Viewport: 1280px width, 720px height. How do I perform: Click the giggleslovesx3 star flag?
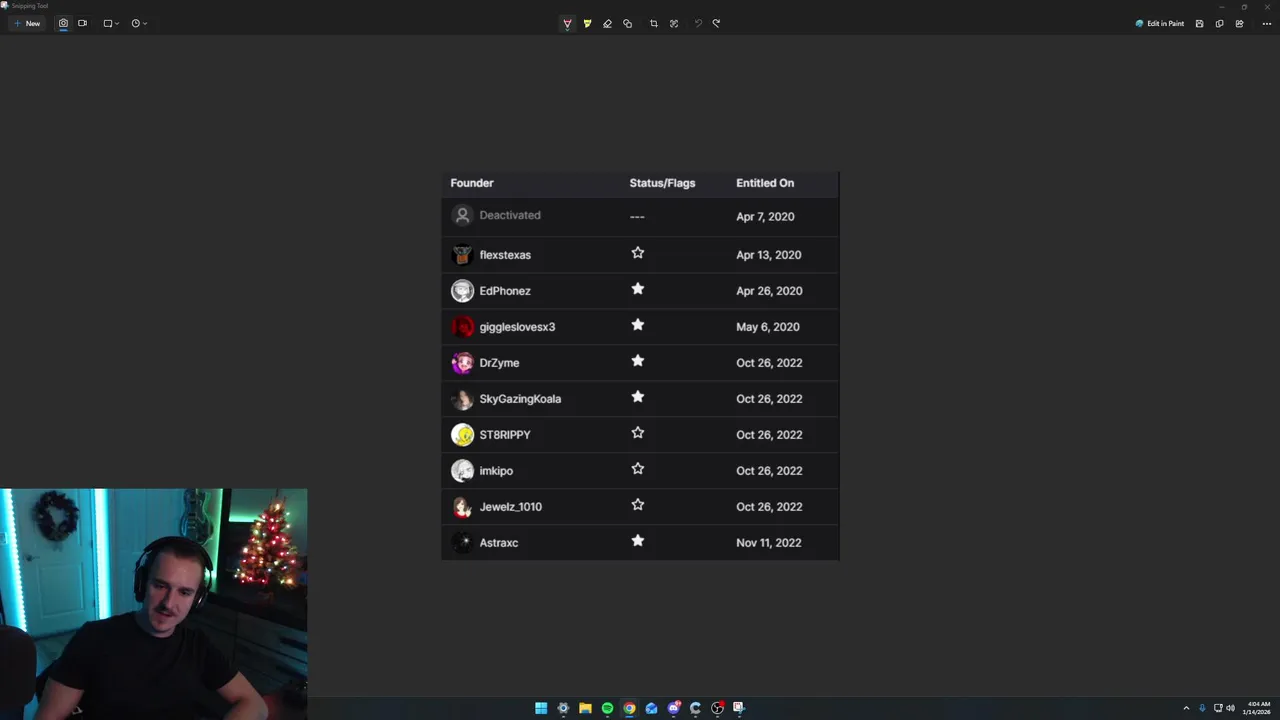tap(638, 325)
